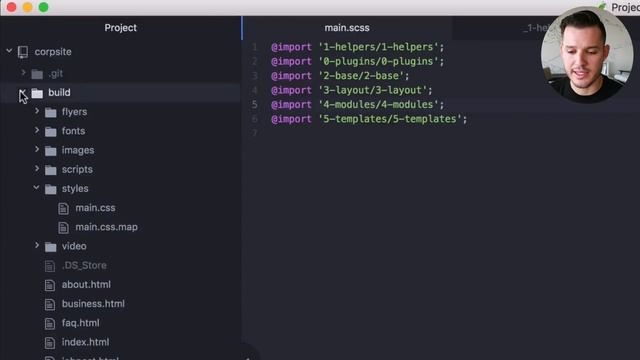This screenshot has height=360, width=640.
Task: Place cursor on empty line 7
Action: point(441,133)
